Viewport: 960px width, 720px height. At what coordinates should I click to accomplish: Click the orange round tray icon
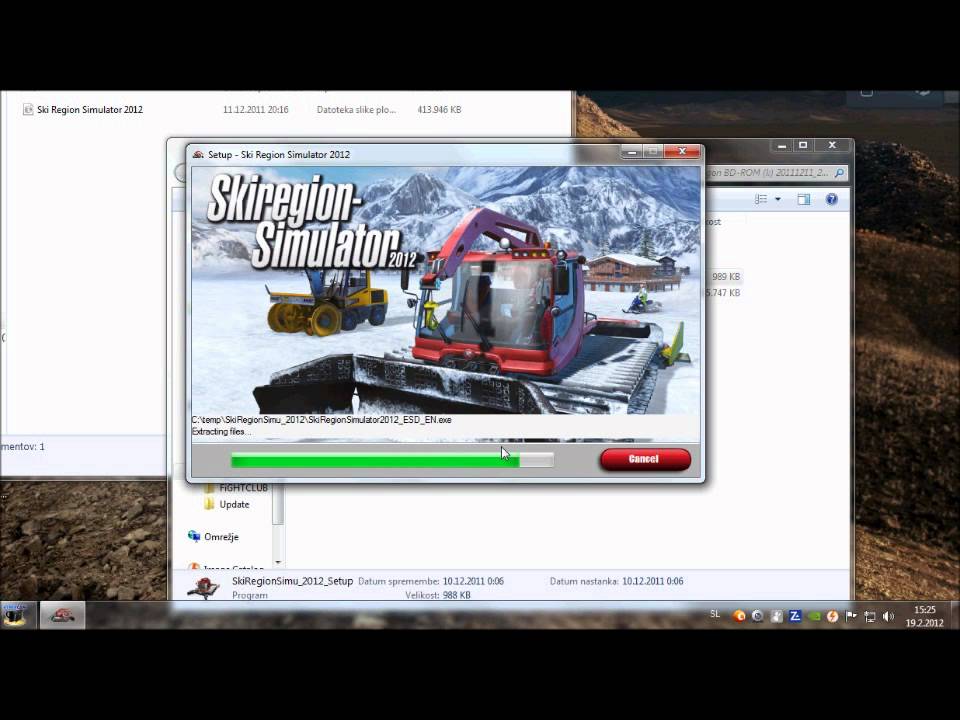coord(739,616)
